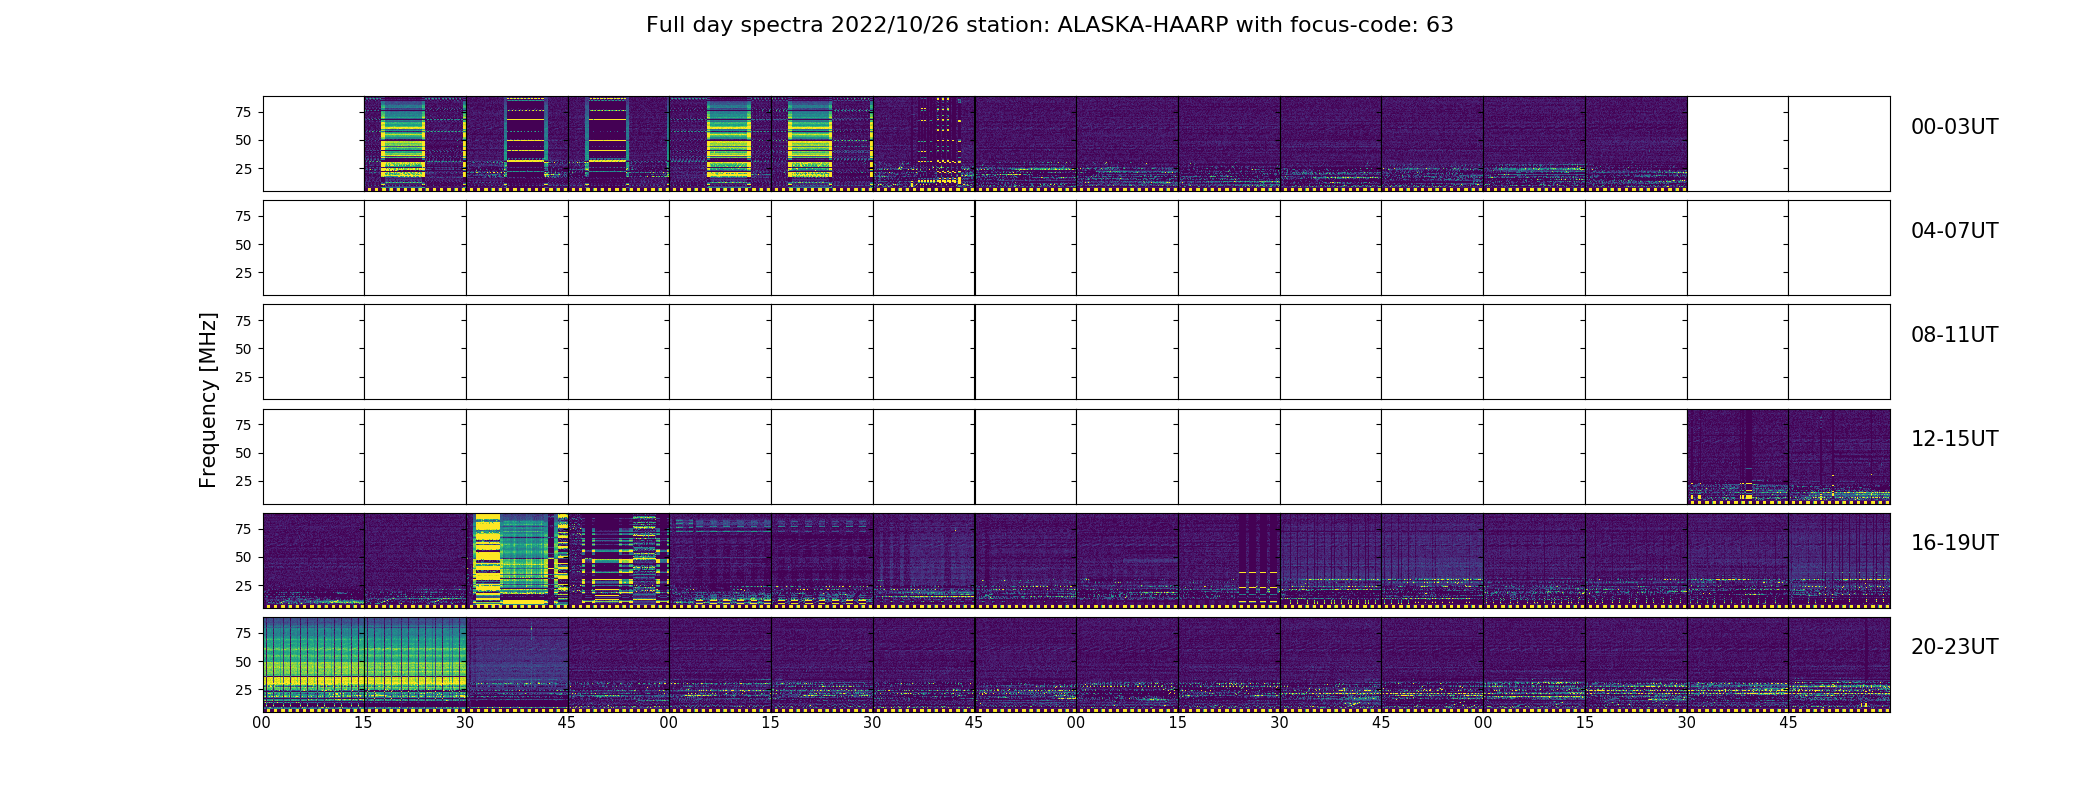Viewport: 2100px width, 800px height.
Task: Click the 50 tick of the 08-11UT row
Action: click(x=243, y=349)
